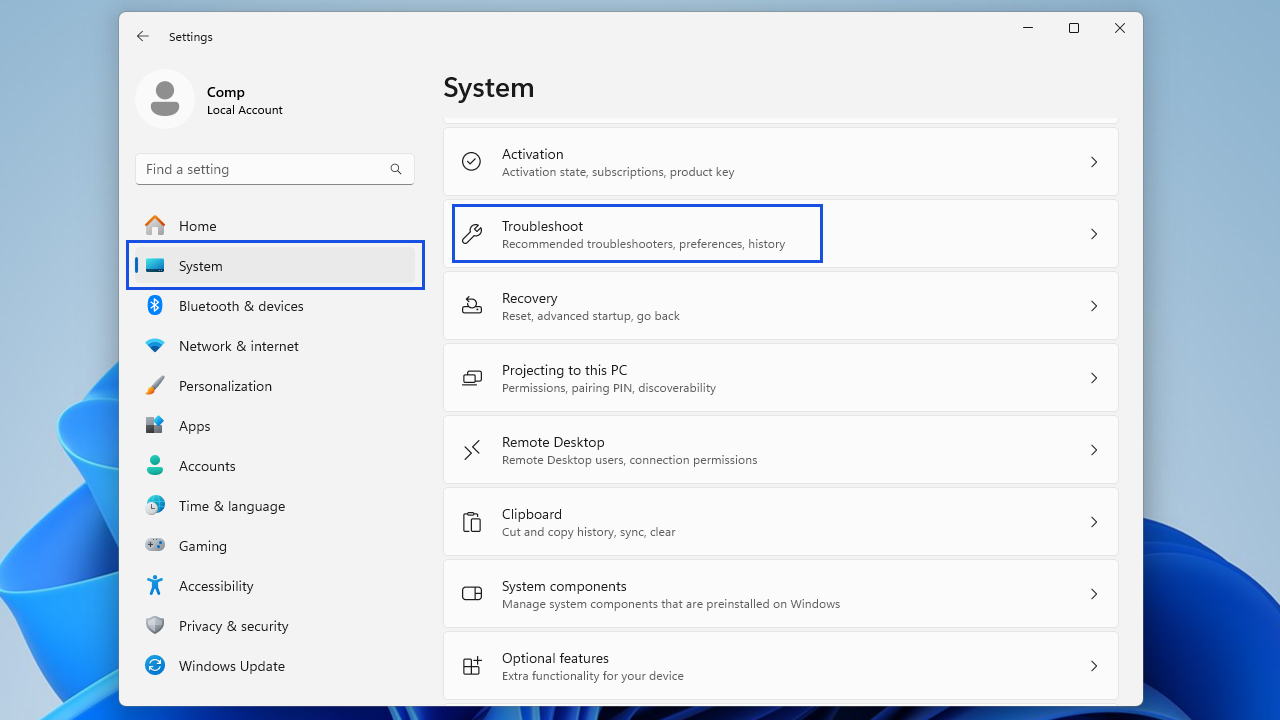Go back using the back arrow
1280x720 pixels.
[x=143, y=36]
